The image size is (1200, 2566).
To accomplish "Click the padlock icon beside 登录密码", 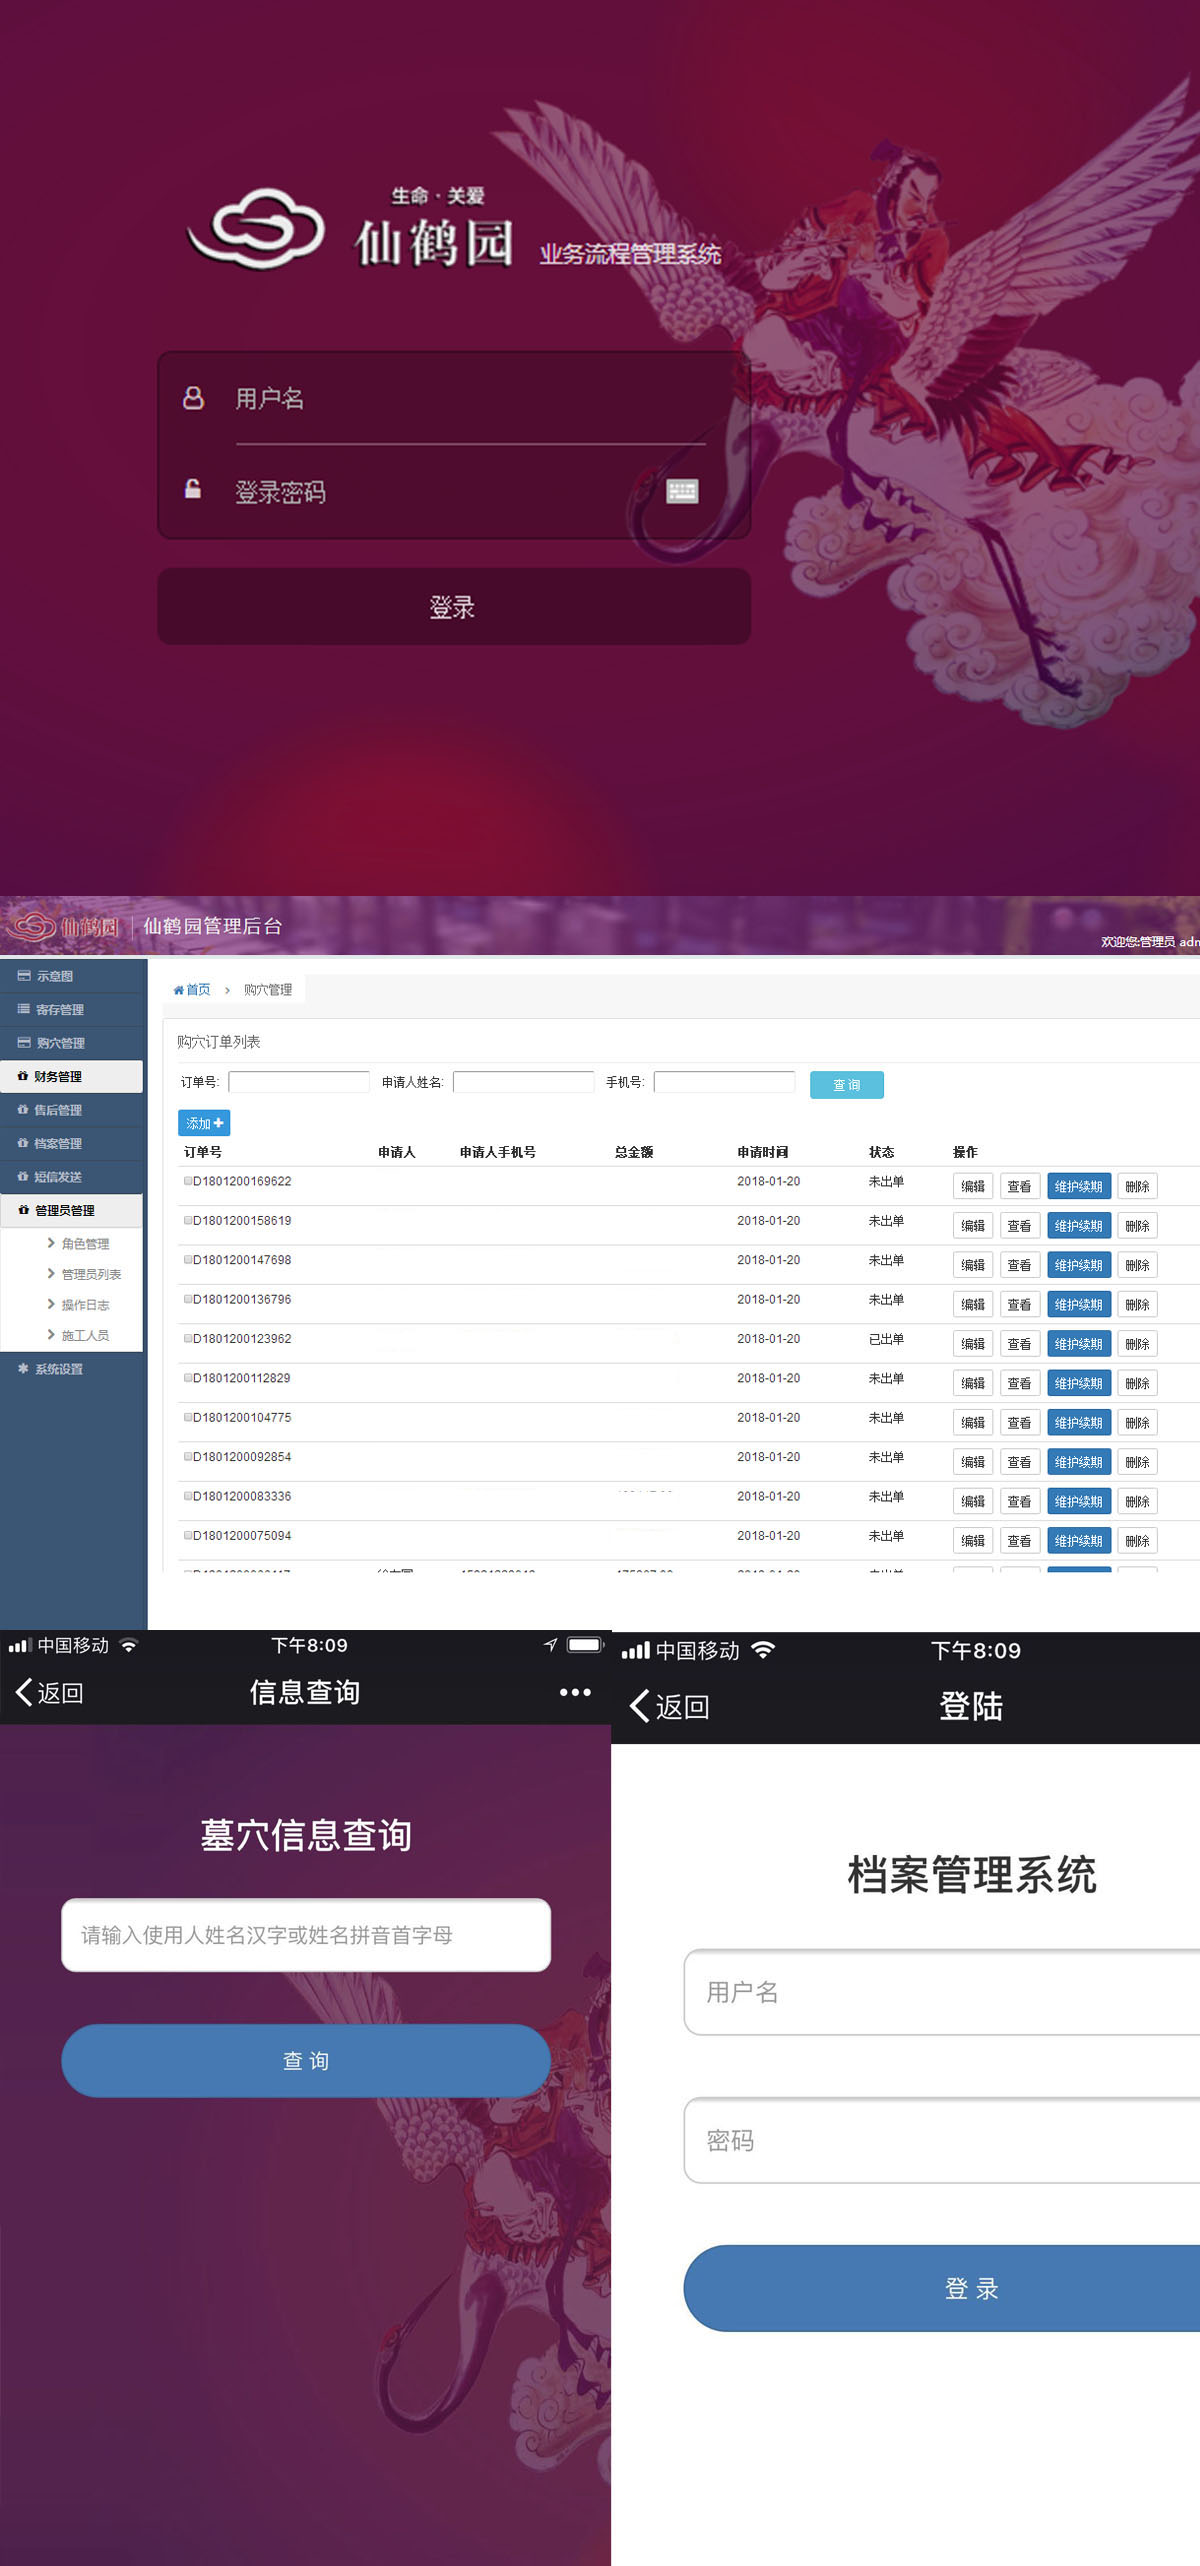I will tap(193, 488).
